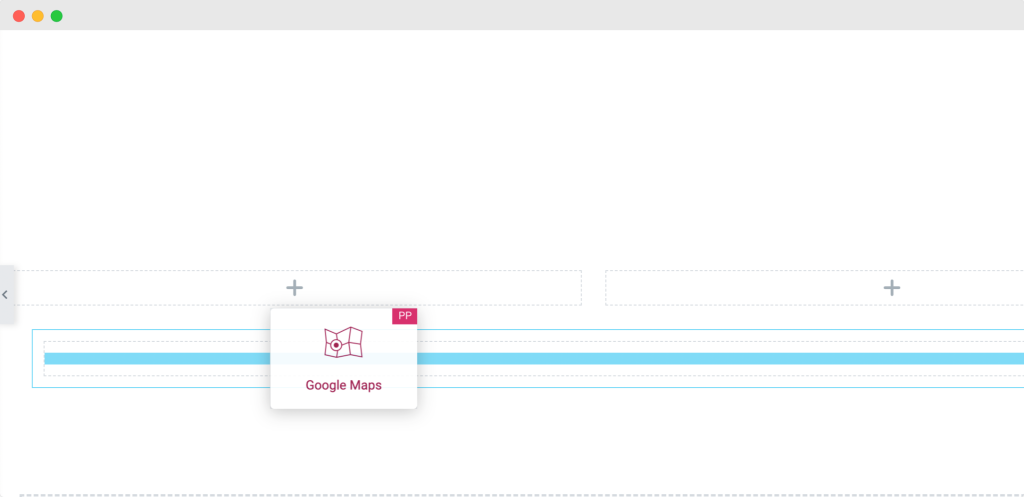Click the gray window title bar
The height and width of the screenshot is (497, 1024).
(x=512, y=15)
